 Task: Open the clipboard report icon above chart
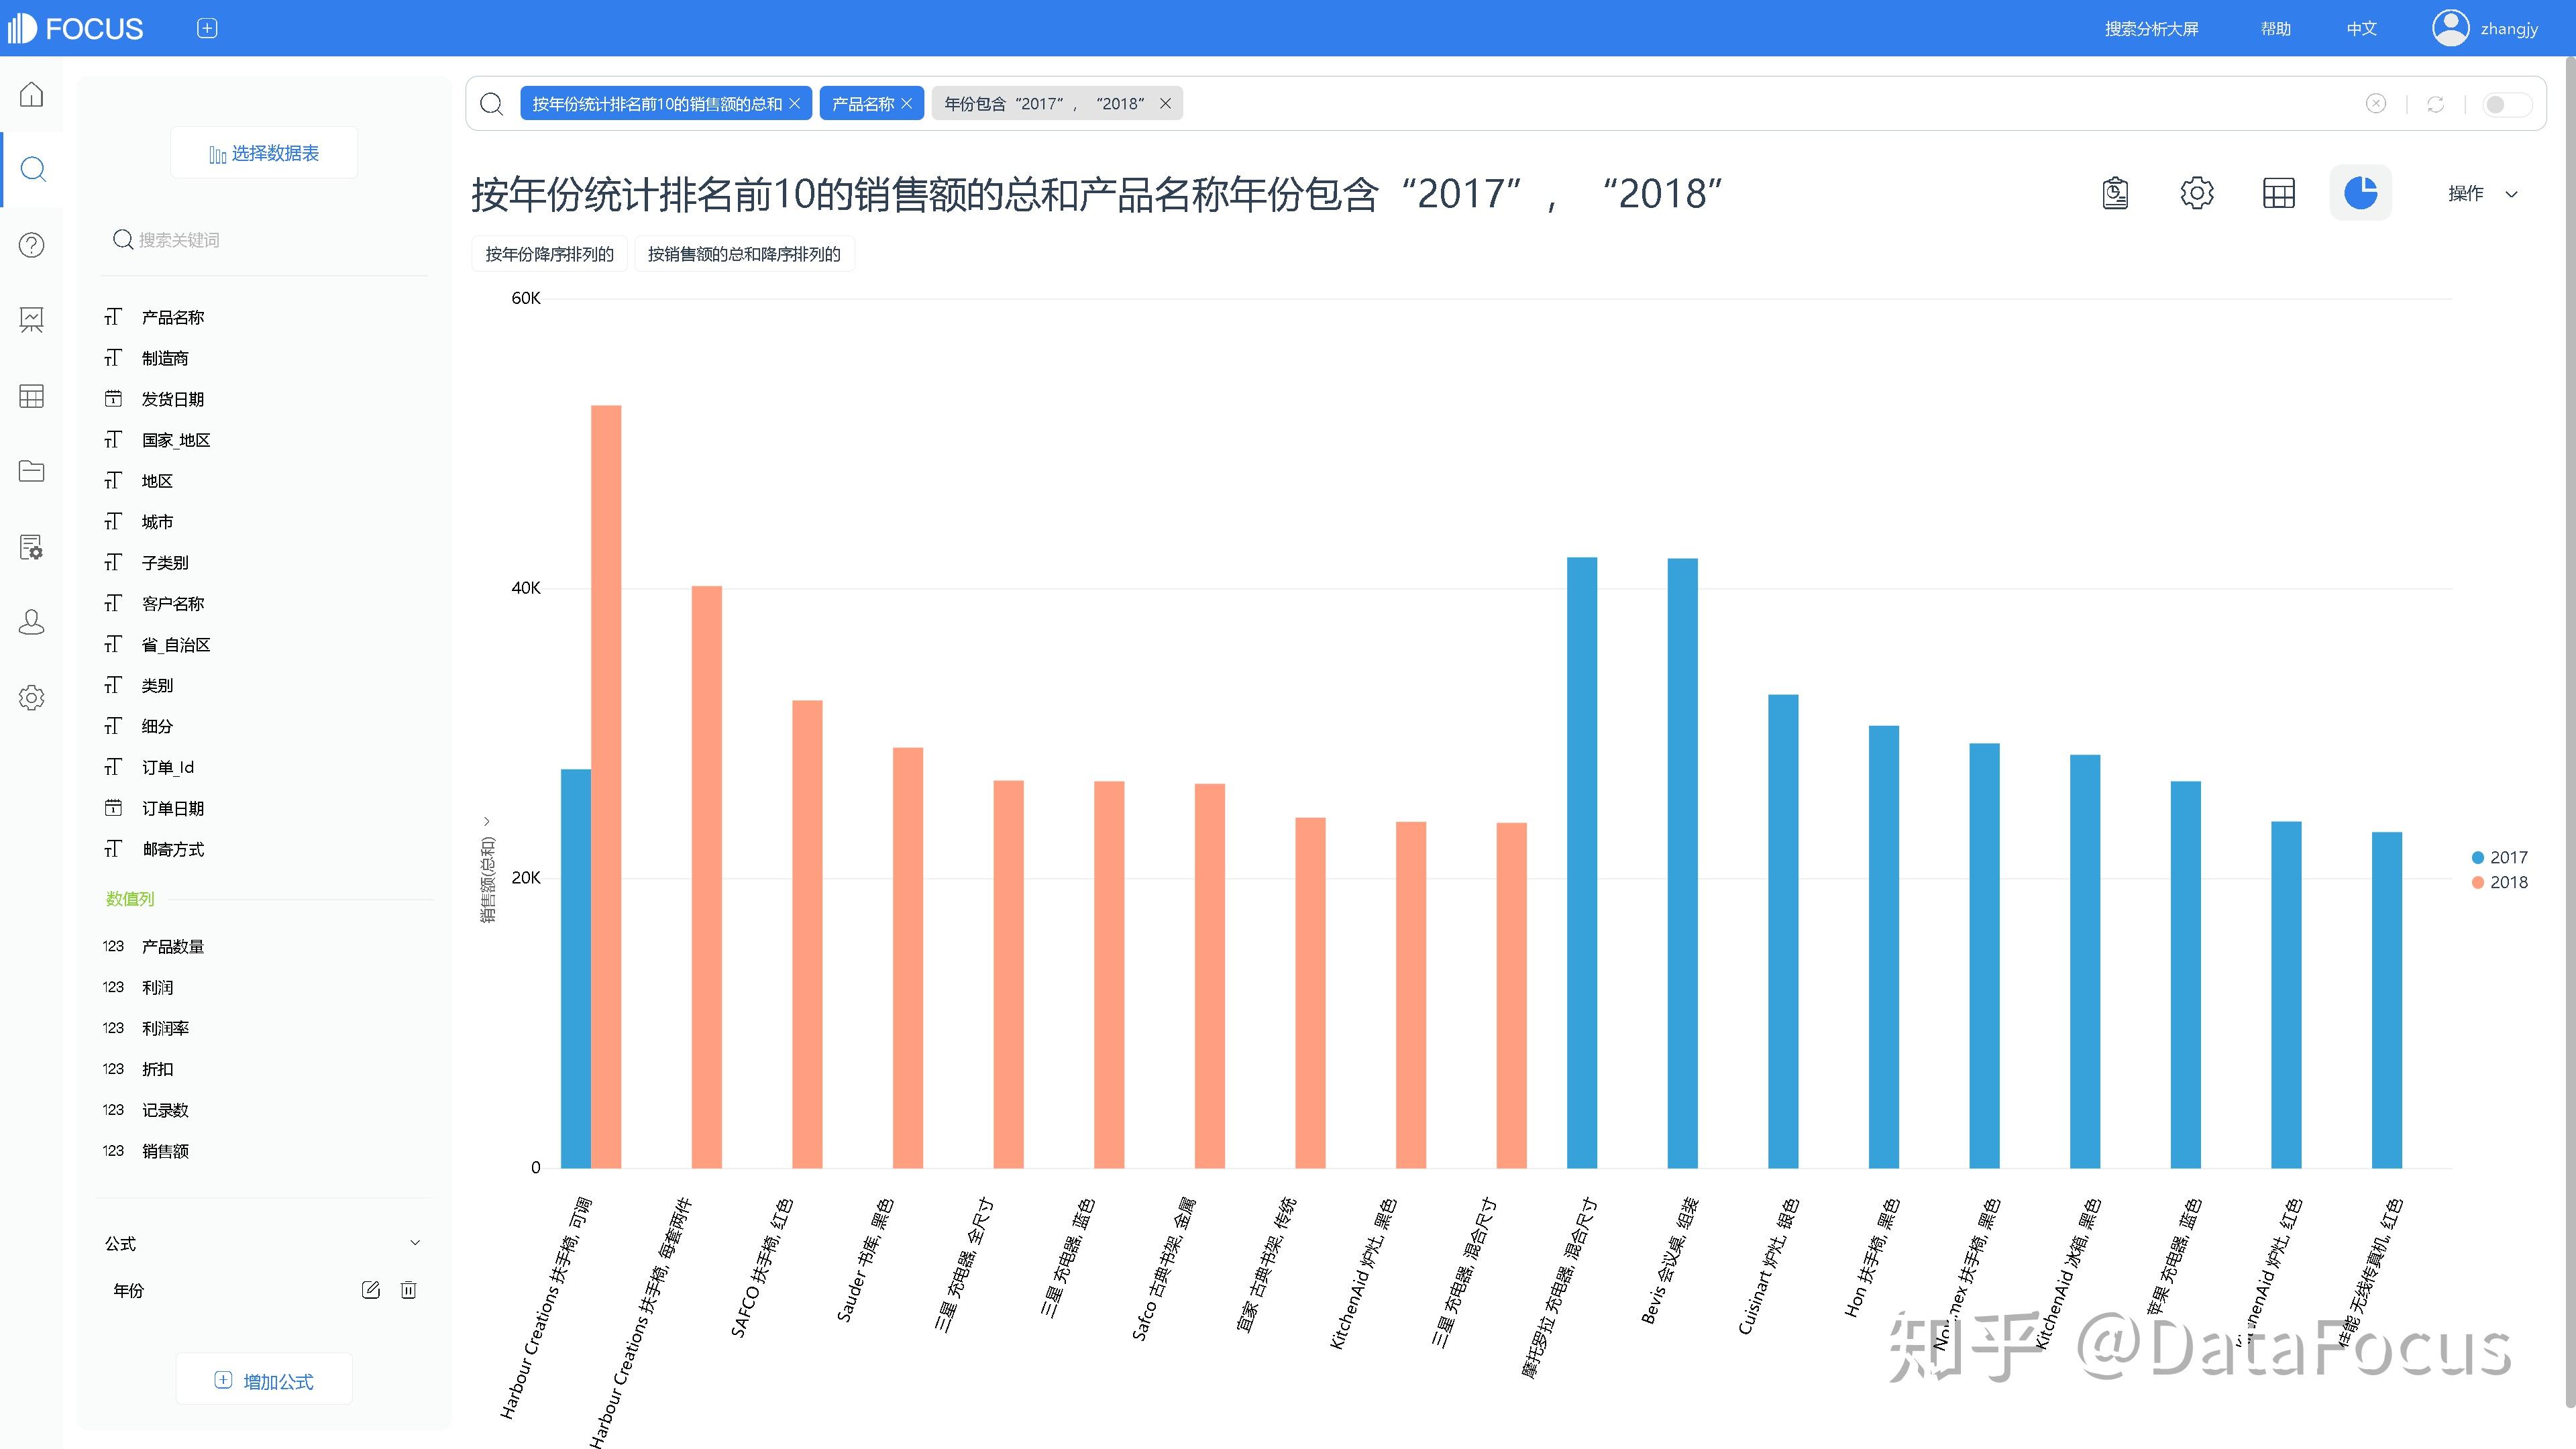coord(2115,193)
